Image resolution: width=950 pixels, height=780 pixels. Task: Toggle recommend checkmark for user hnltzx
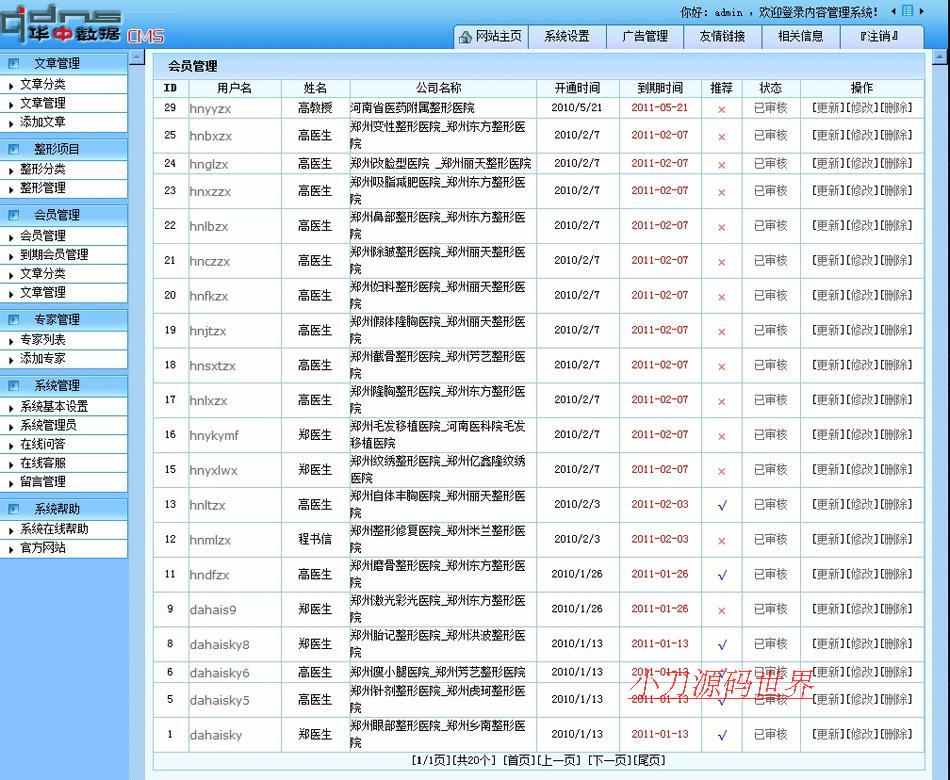(722, 505)
